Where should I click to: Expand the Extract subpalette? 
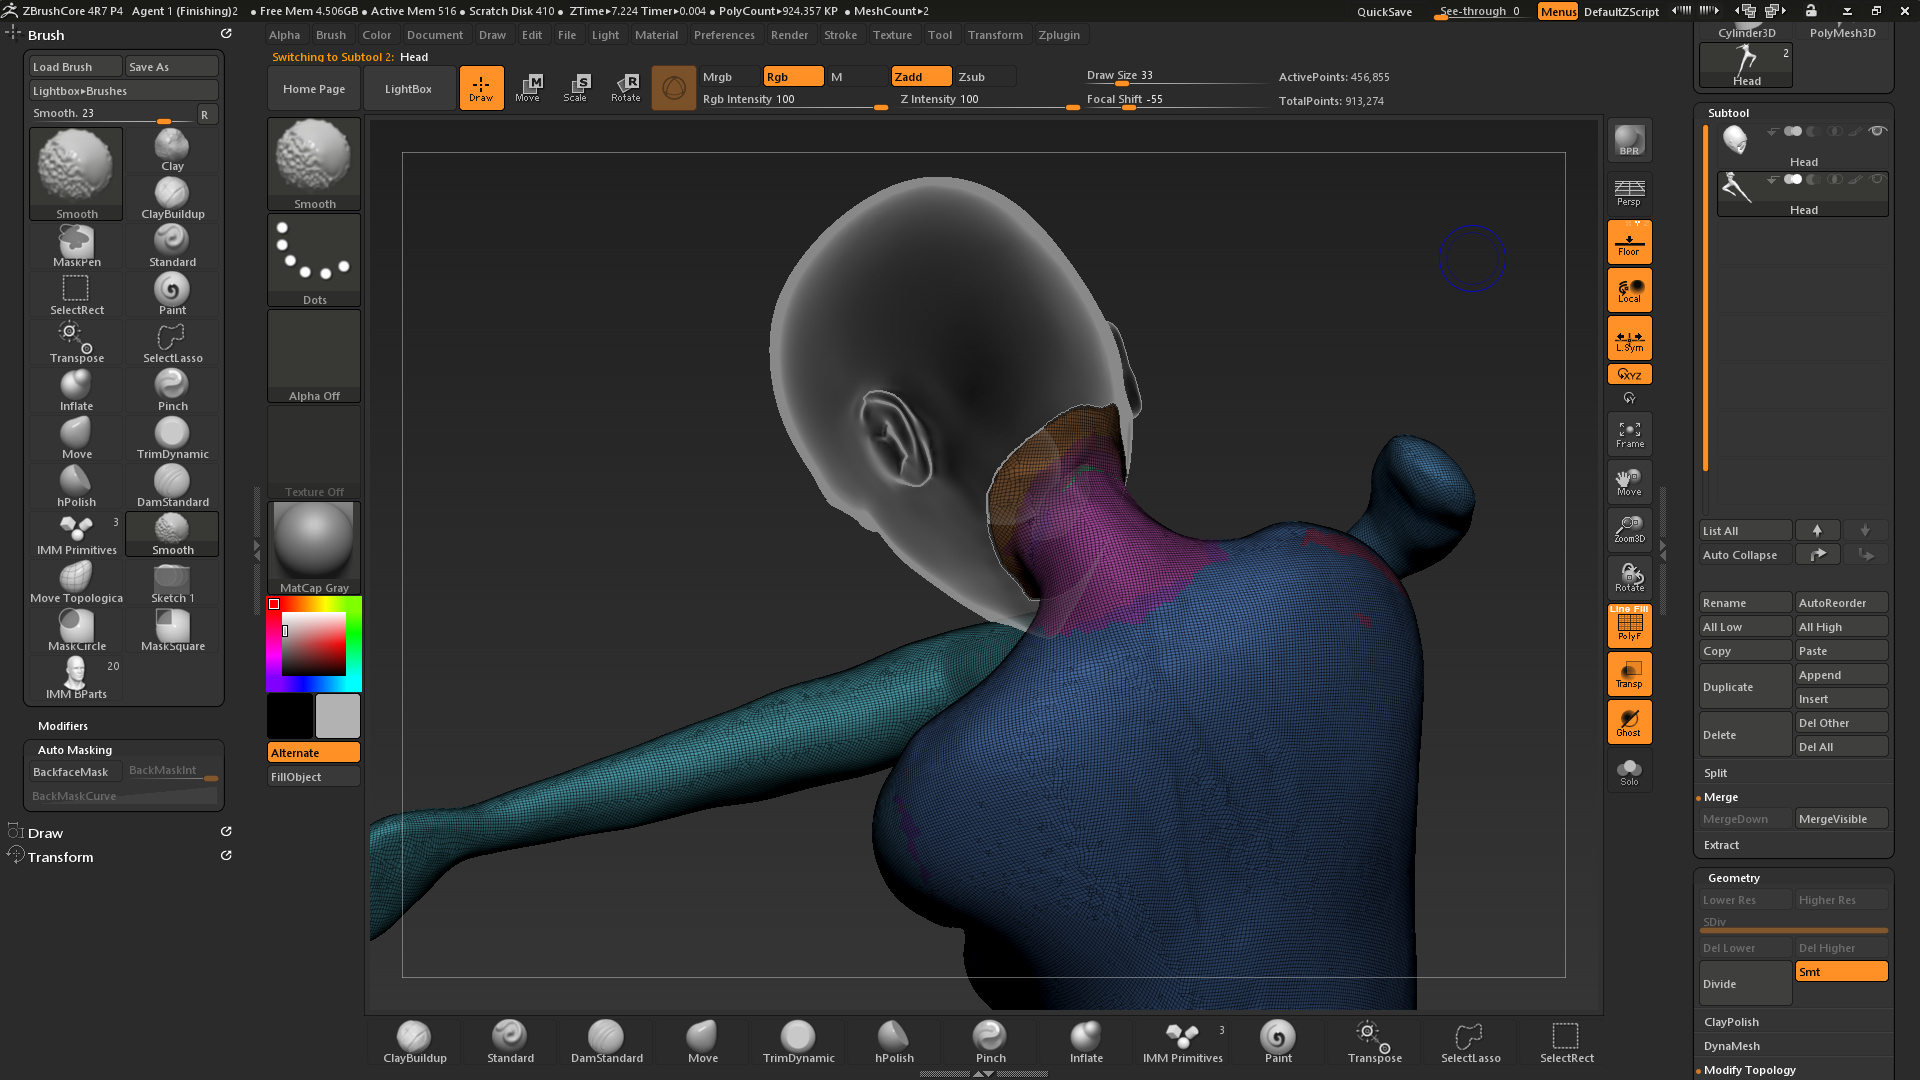(x=1721, y=845)
